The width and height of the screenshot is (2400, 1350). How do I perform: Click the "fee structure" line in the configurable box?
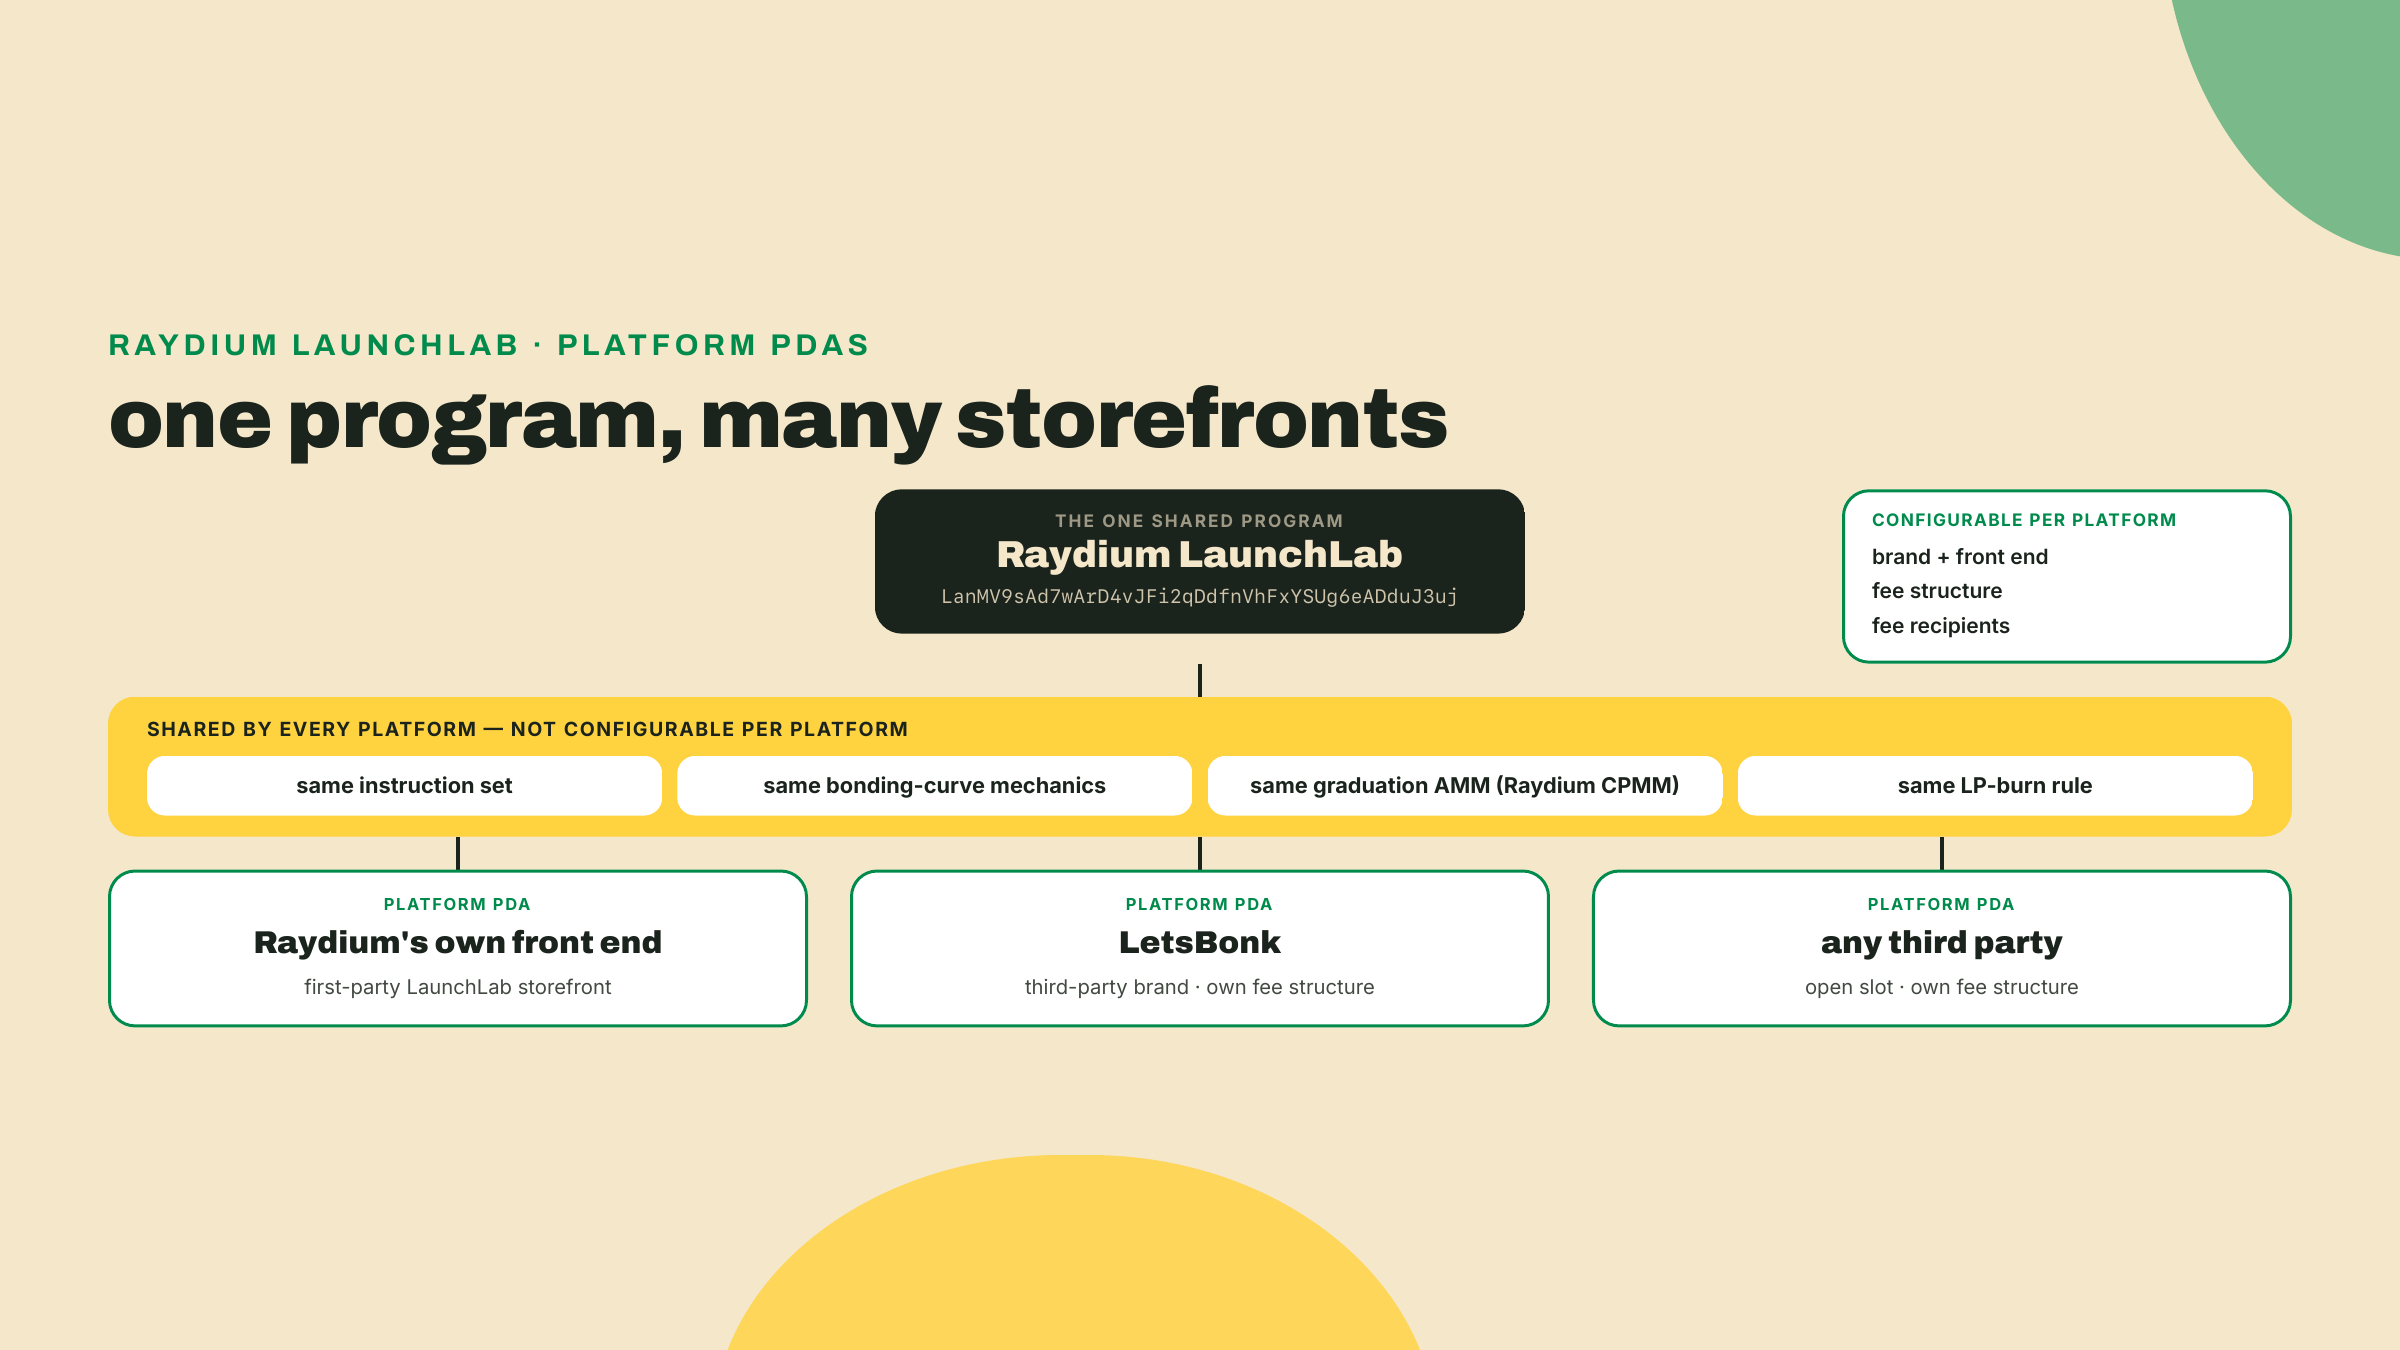point(1937,591)
